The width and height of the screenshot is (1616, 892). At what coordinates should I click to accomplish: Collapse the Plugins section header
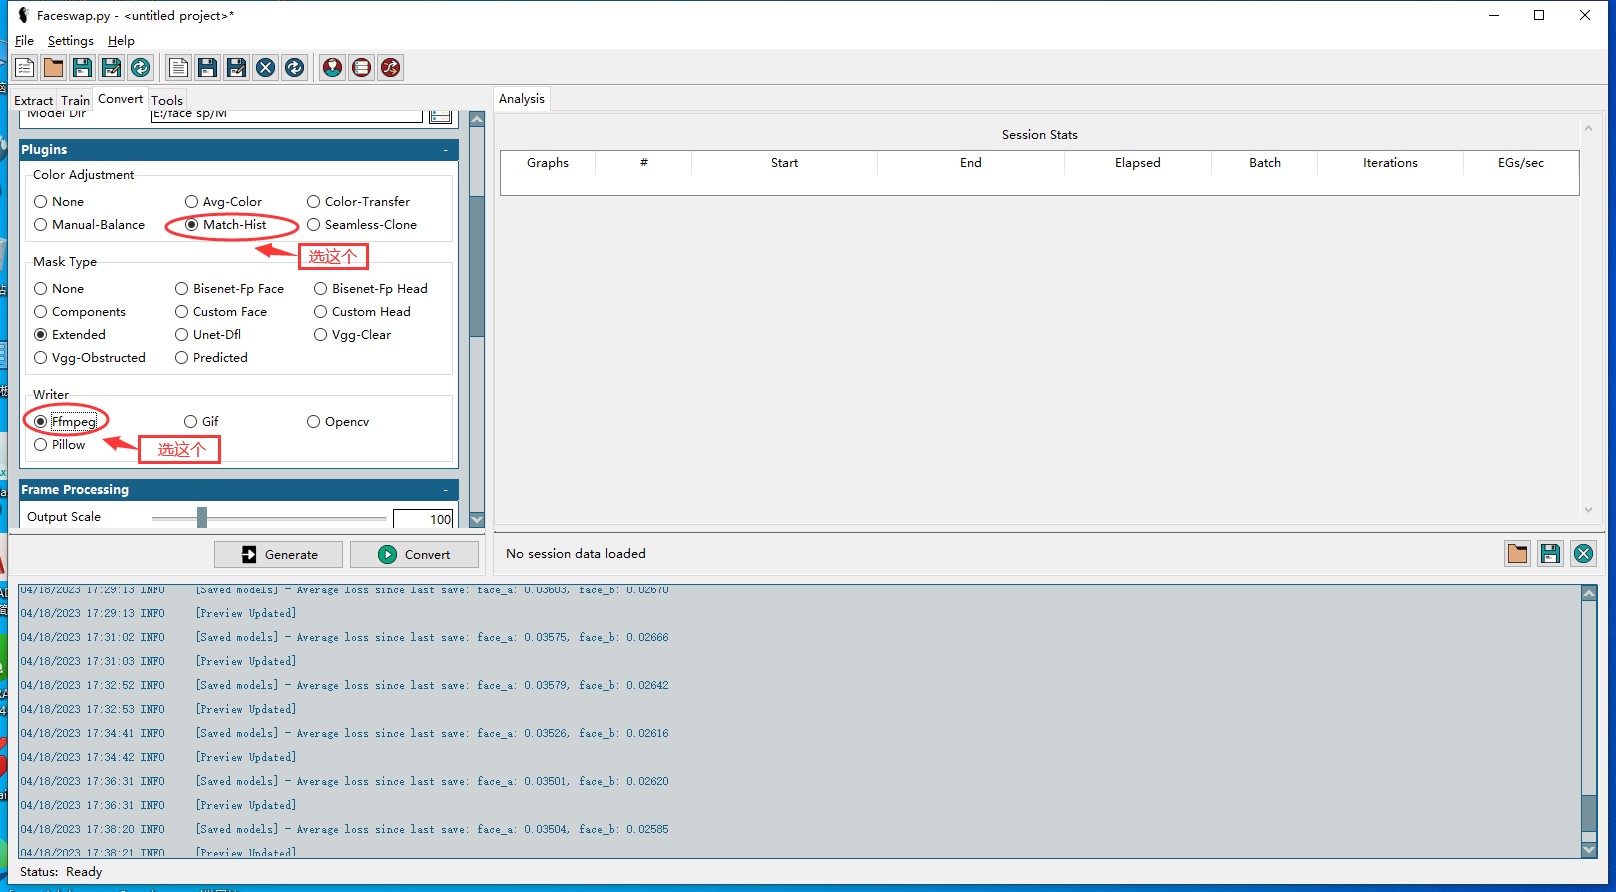[445, 150]
